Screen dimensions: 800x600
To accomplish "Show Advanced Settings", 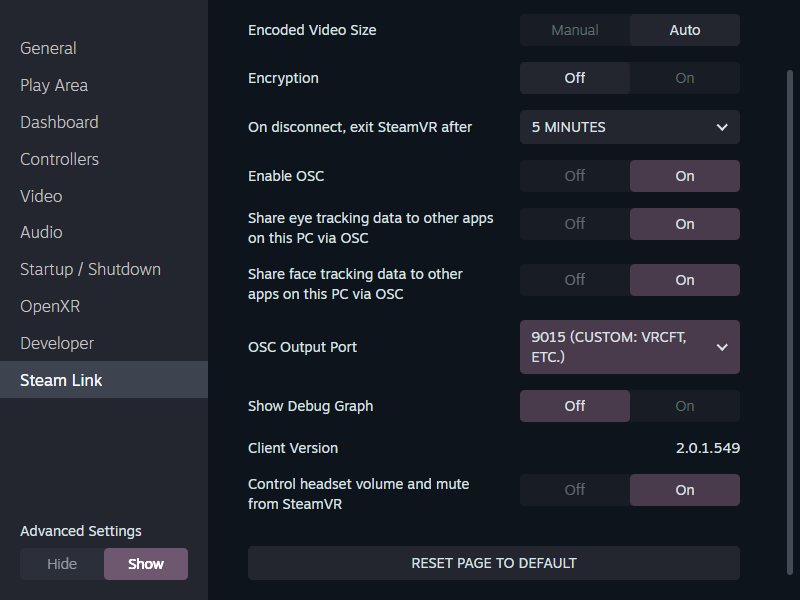I will (x=146, y=564).
